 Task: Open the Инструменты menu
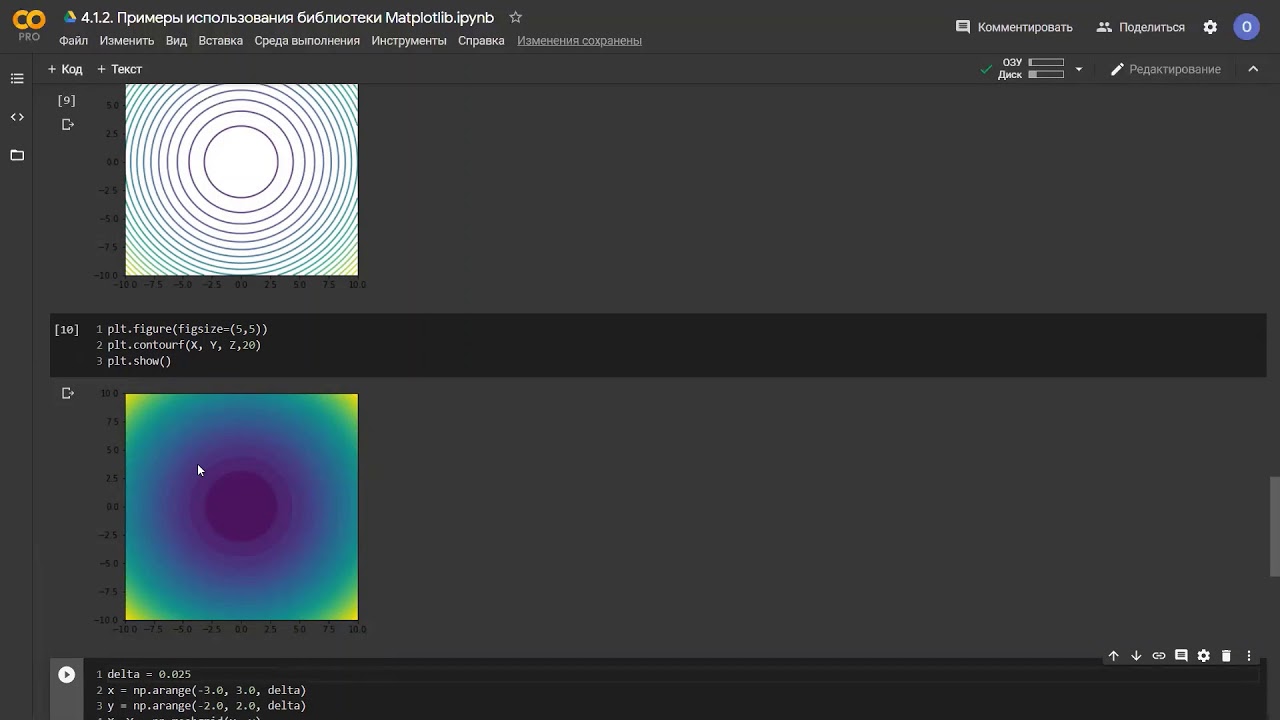[409, 41]
